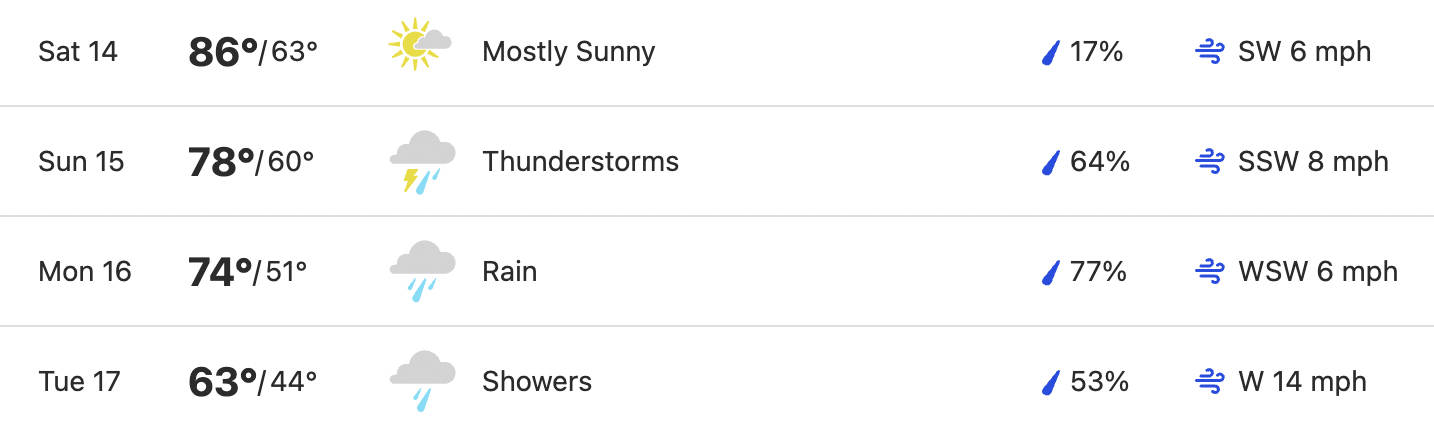Screen dimensions: 1434x432
Task: Expand the Sun 15 forecast row
Action: [717, 161]
